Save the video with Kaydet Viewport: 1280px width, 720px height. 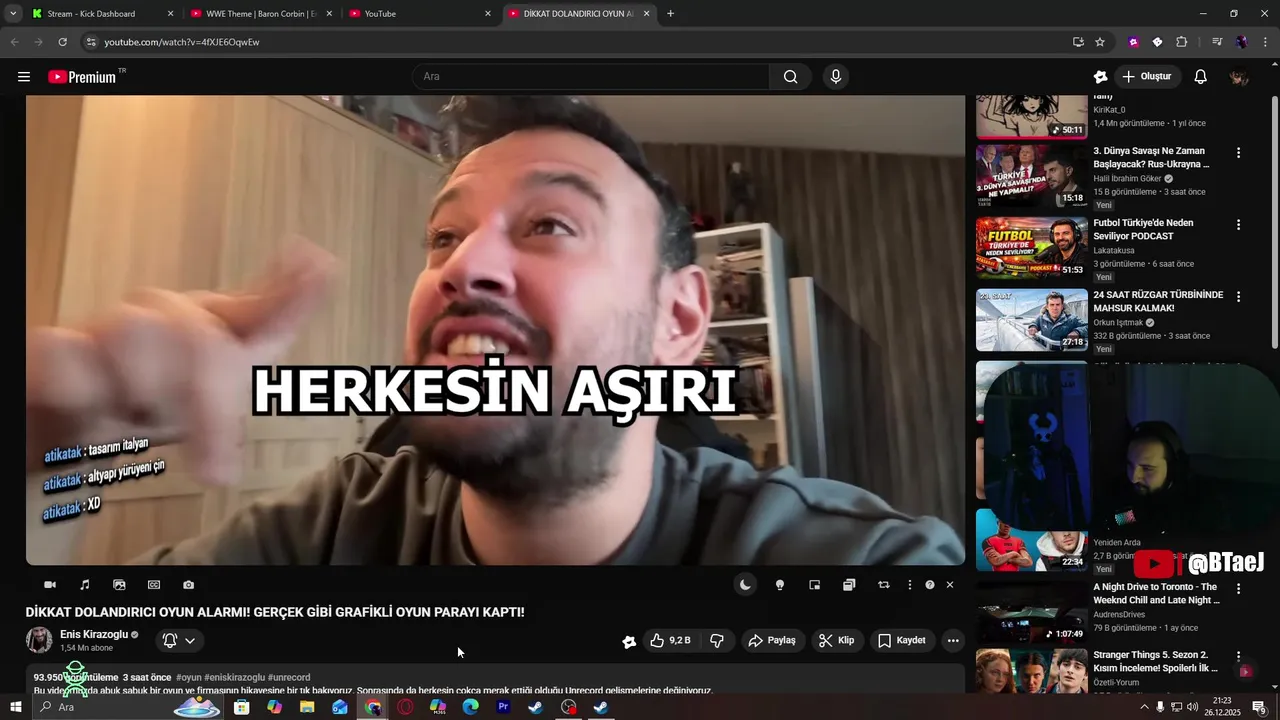(x=902, y=640)
